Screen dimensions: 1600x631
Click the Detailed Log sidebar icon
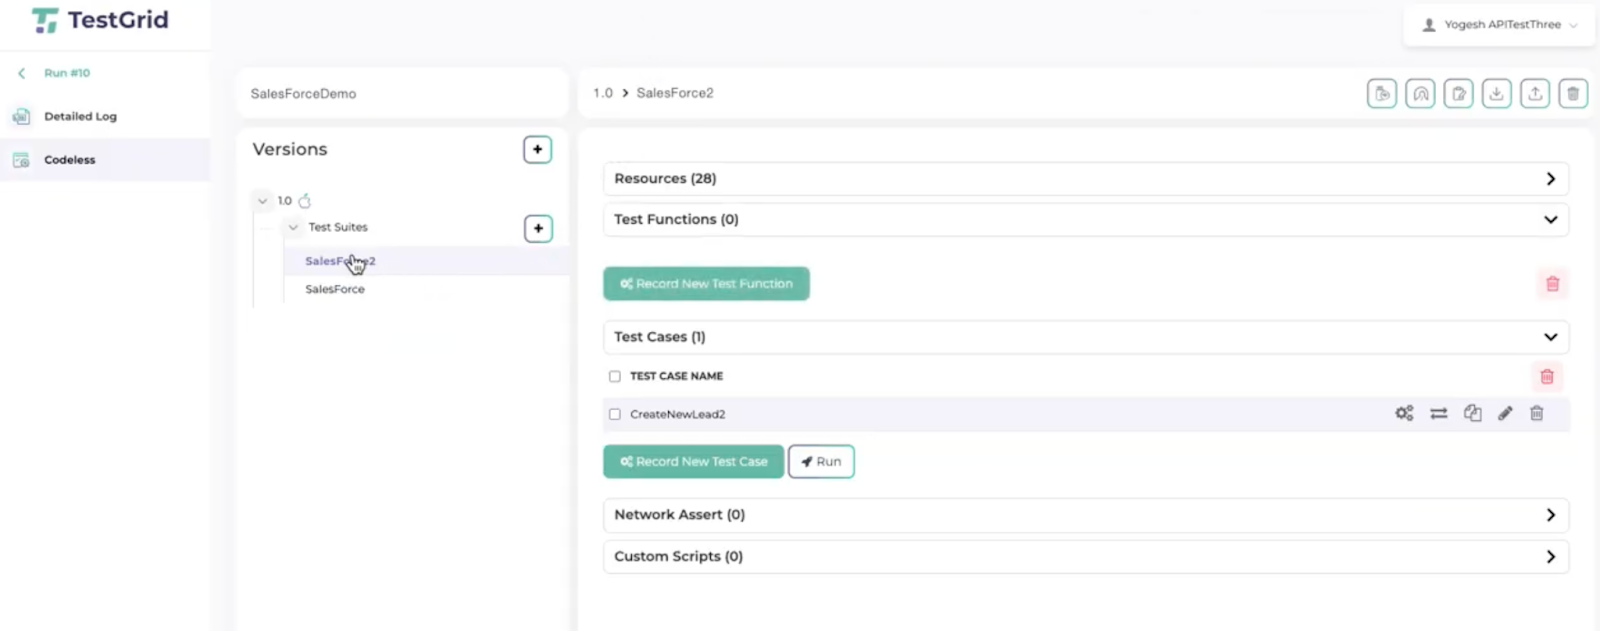pyautogui.click(x=21, y=117)
